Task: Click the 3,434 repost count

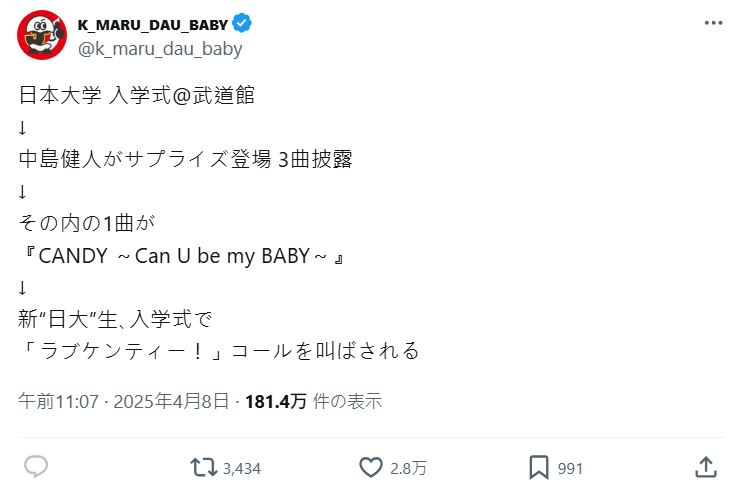Action: pyautogui.click(x=242, y=468)
